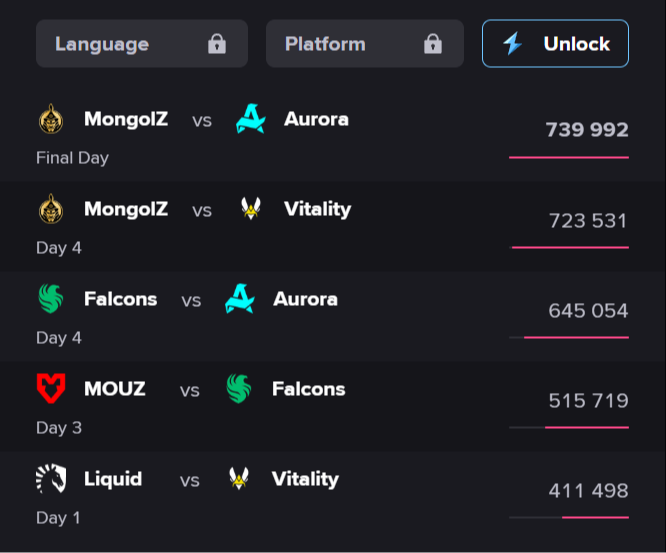Click the lock icon on Language filter
This screenshot has height=553, width=666.
click(x=216, y=44)
